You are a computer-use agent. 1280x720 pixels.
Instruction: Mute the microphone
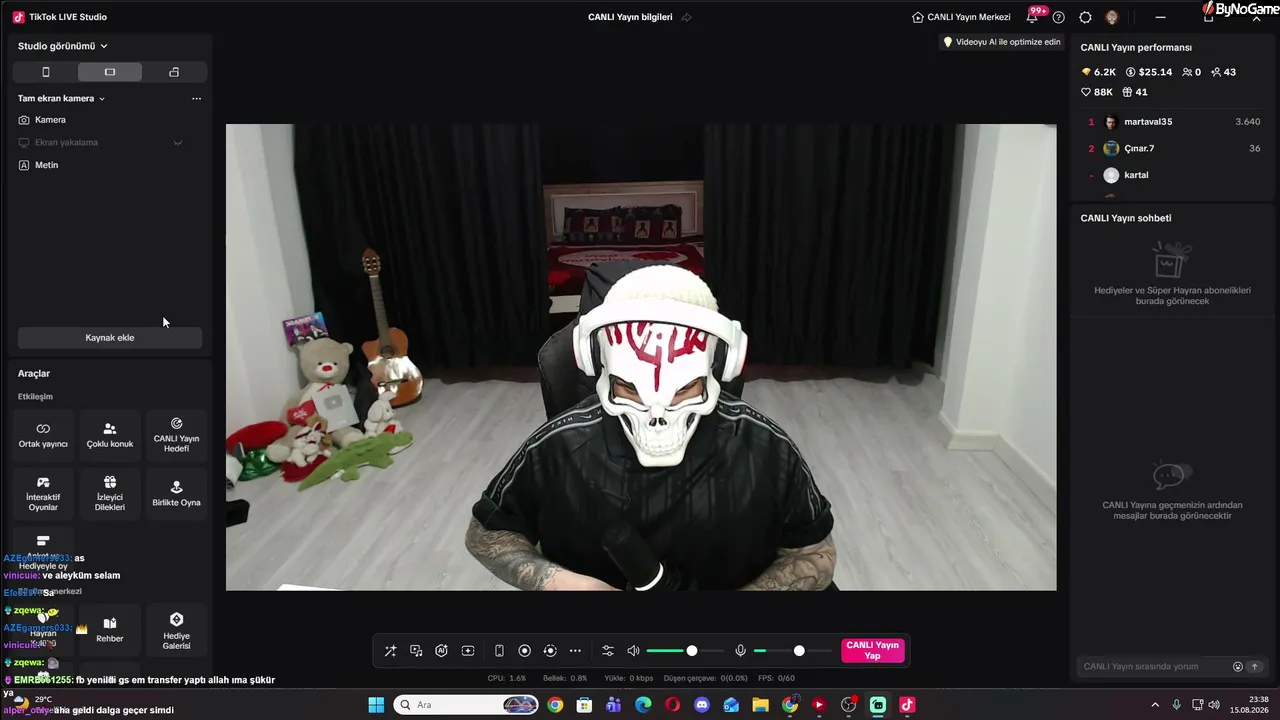[740, 651]
